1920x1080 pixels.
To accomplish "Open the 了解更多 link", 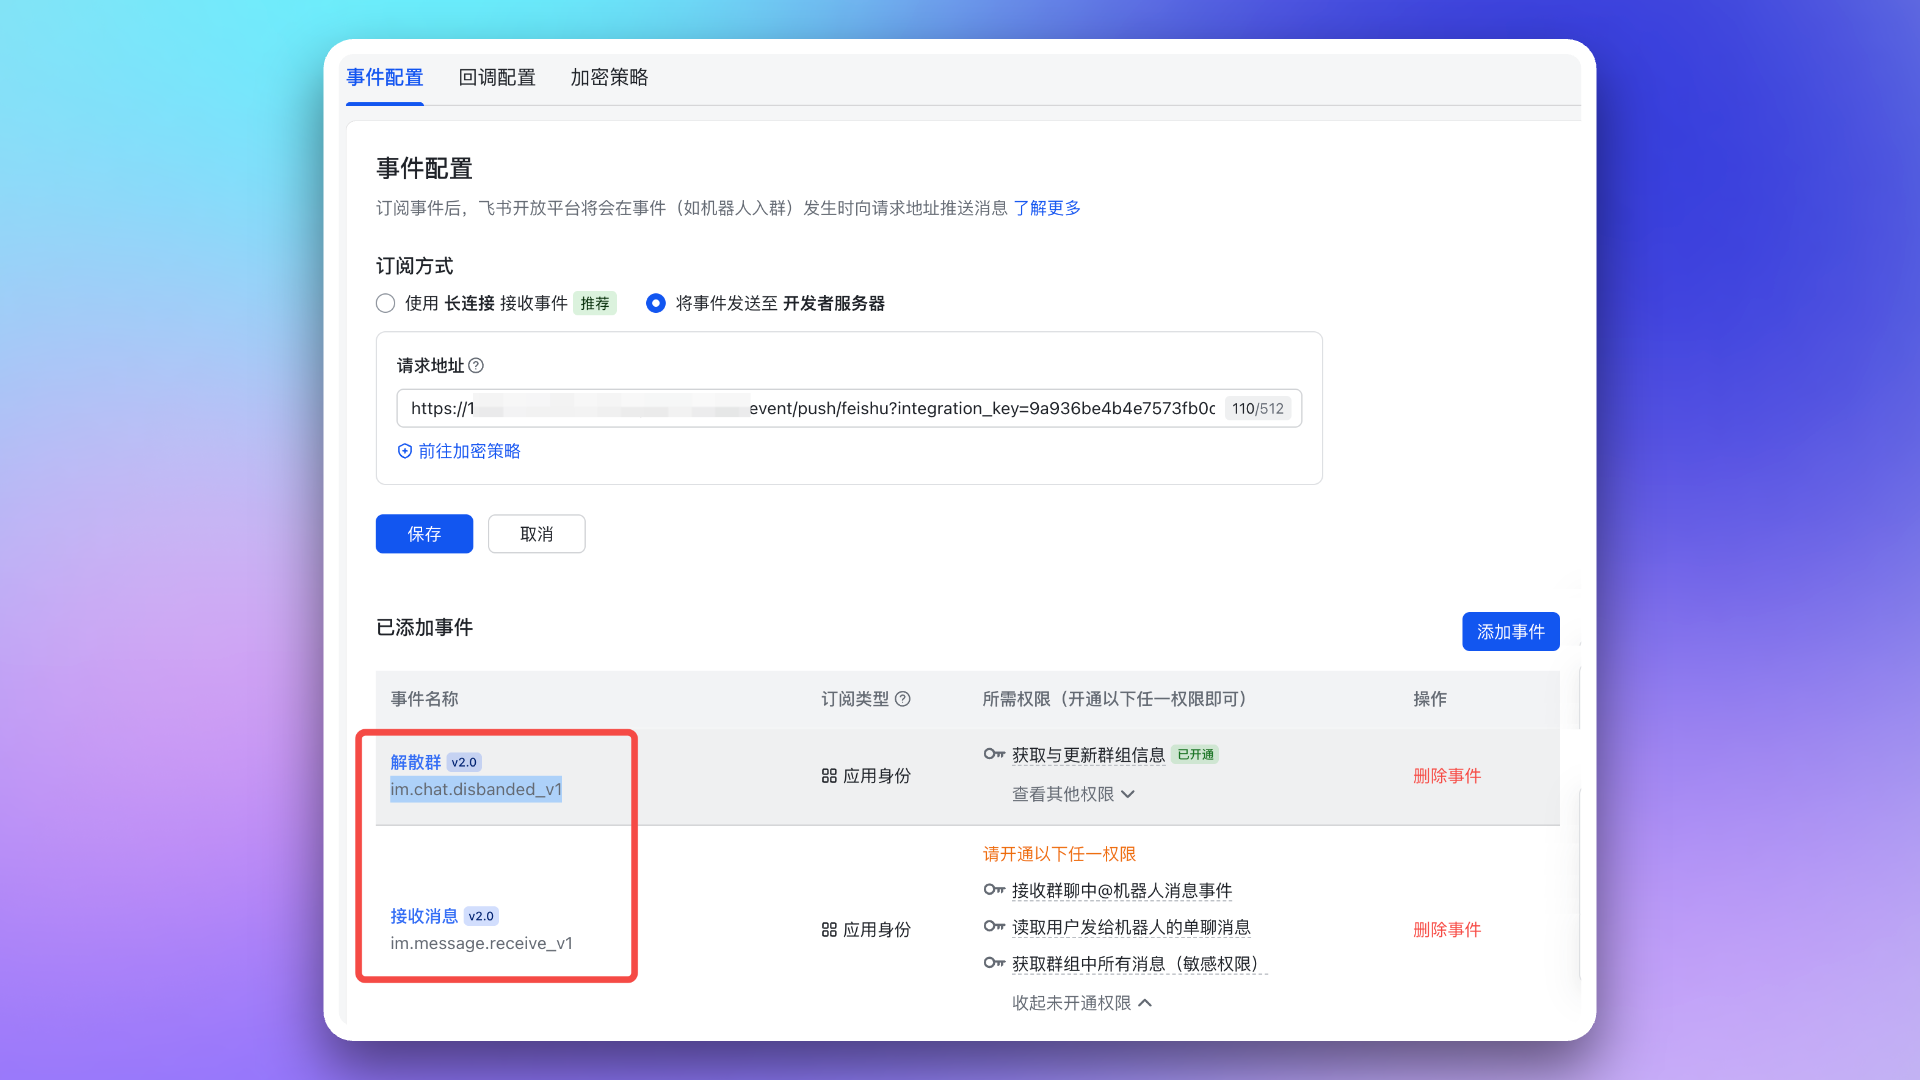I will (1047, 208).
